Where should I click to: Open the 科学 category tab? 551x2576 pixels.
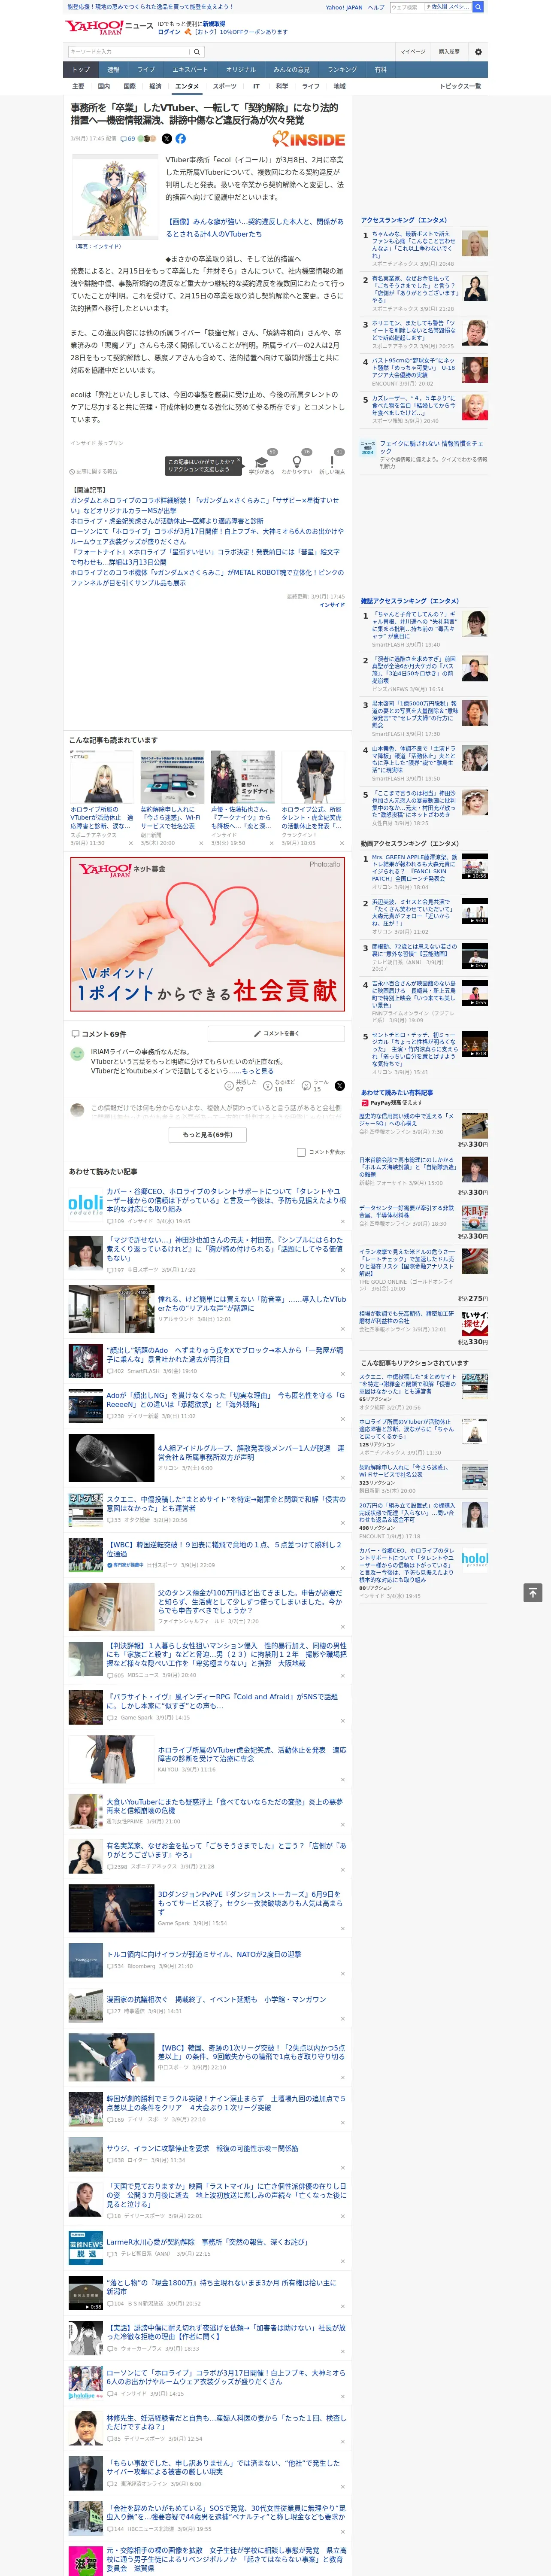tap(282, 86)
